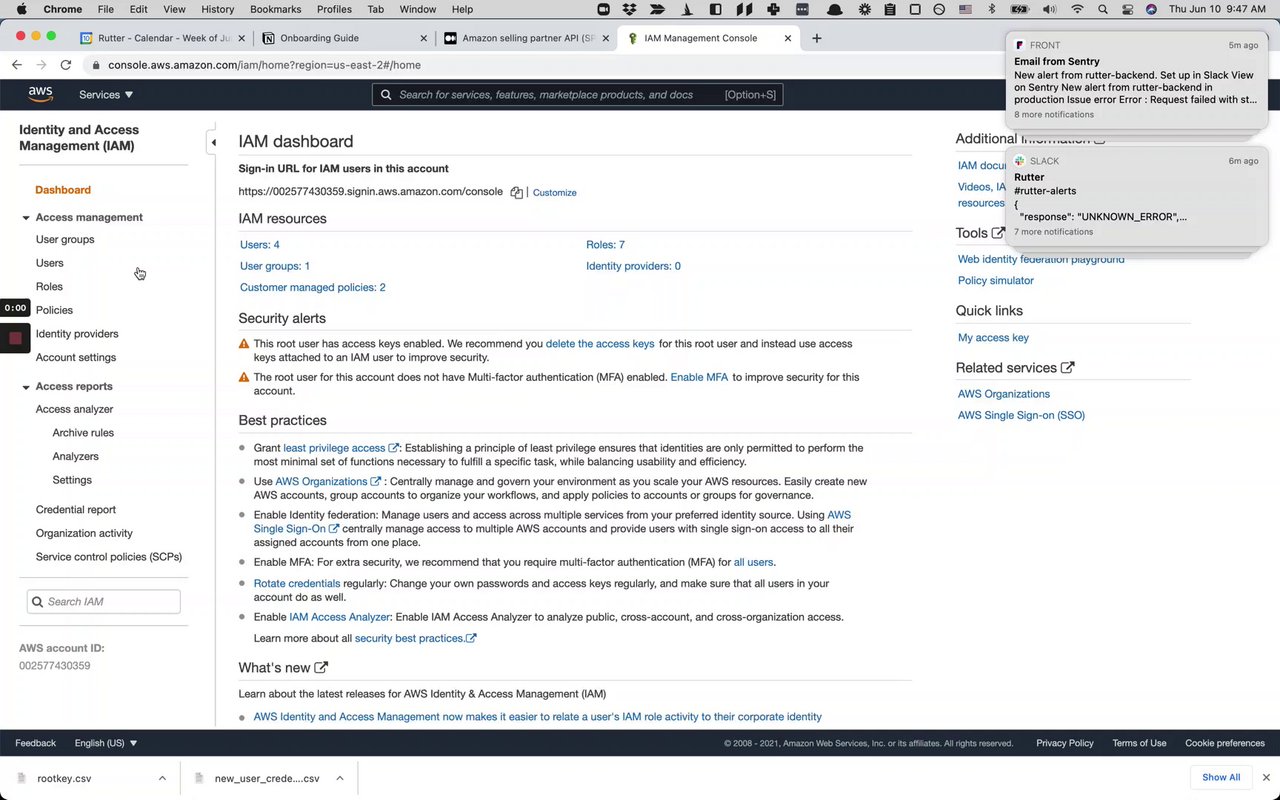Close the Onboarding Guide tab

423,38
